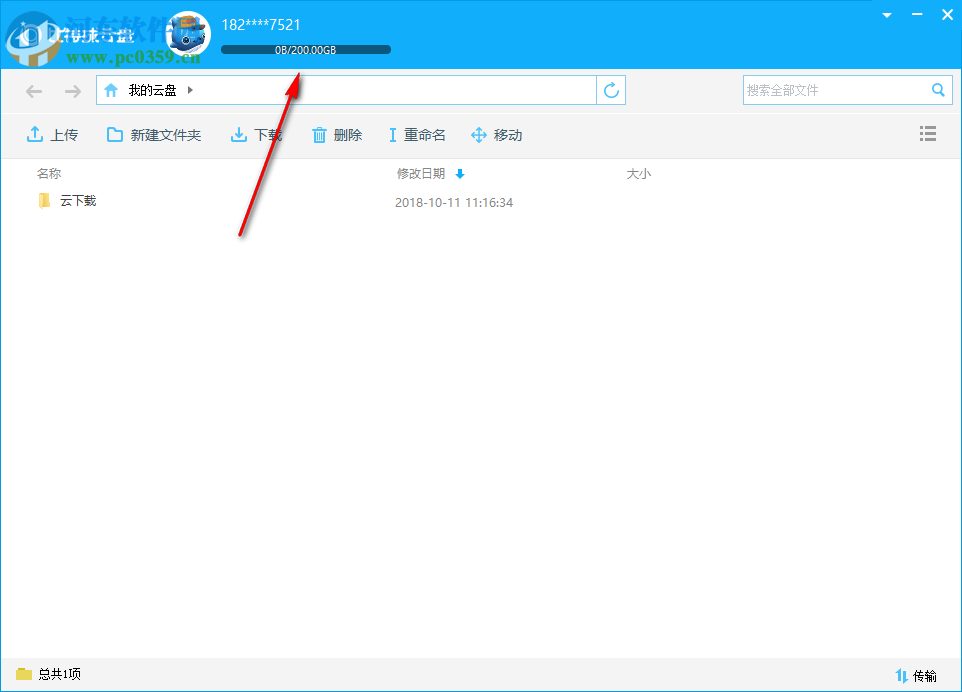
Task: Create a folder with 新建文件夹
Action: click(x=154, y=134)
